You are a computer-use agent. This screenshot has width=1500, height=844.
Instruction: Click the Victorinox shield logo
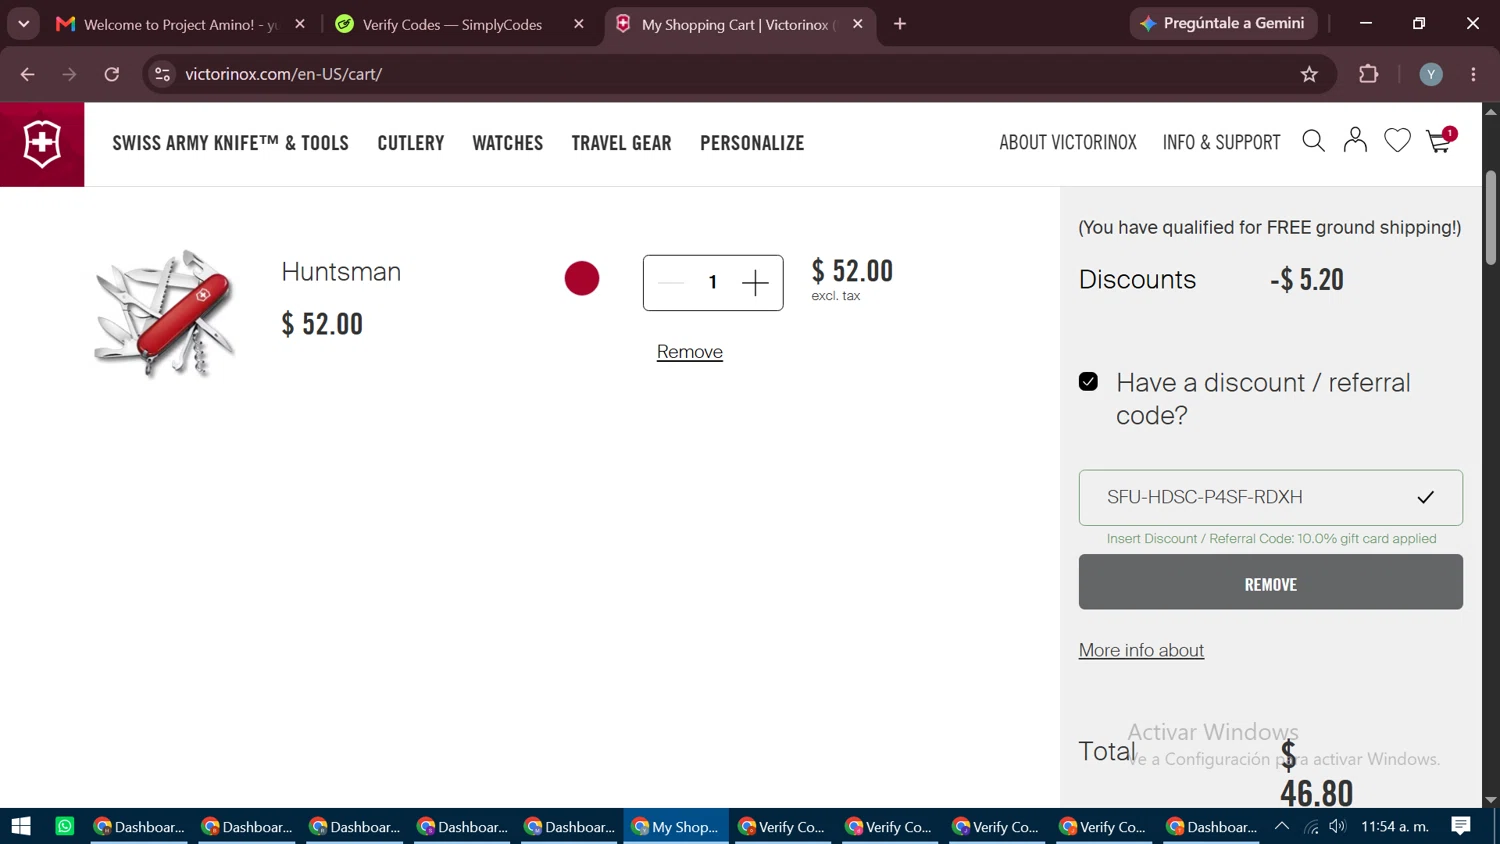[x=42, y=144]
